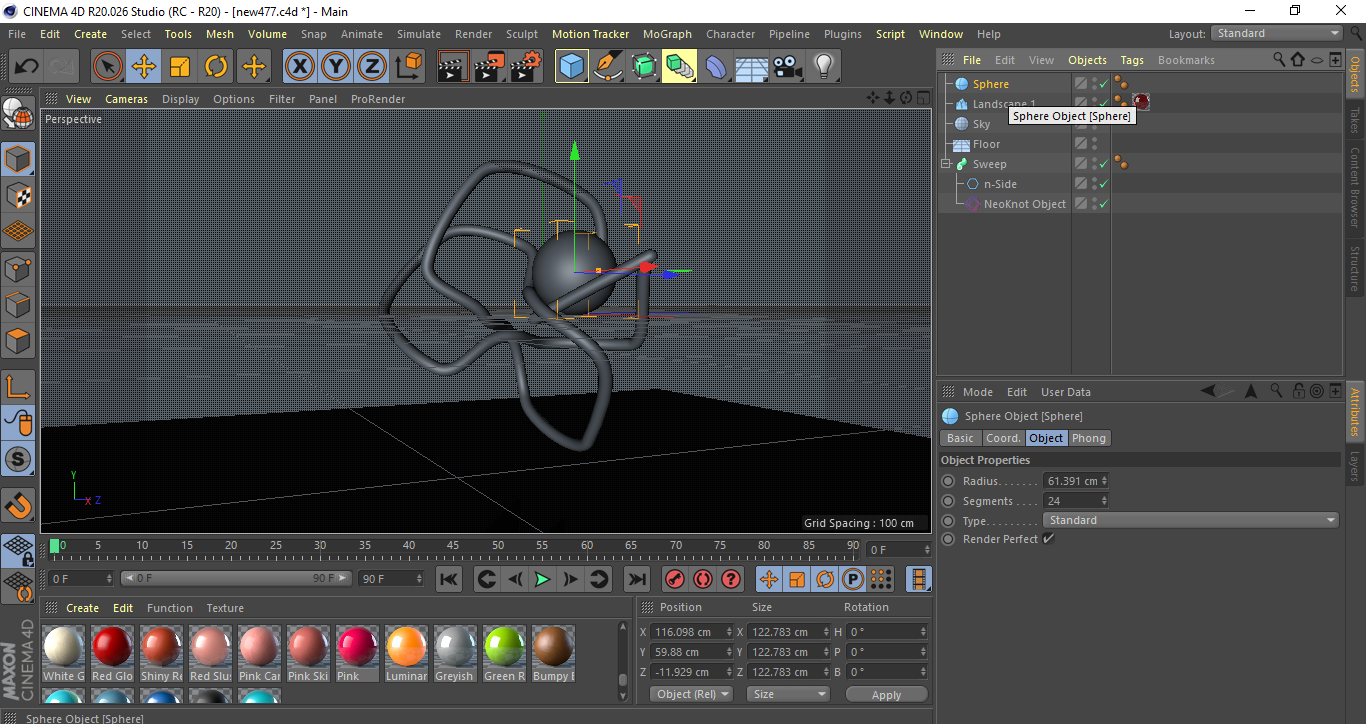Toggle Sky visibility dots
Image resolution: width=1366 pixels, height=724 pixels.
[1094, 124]
